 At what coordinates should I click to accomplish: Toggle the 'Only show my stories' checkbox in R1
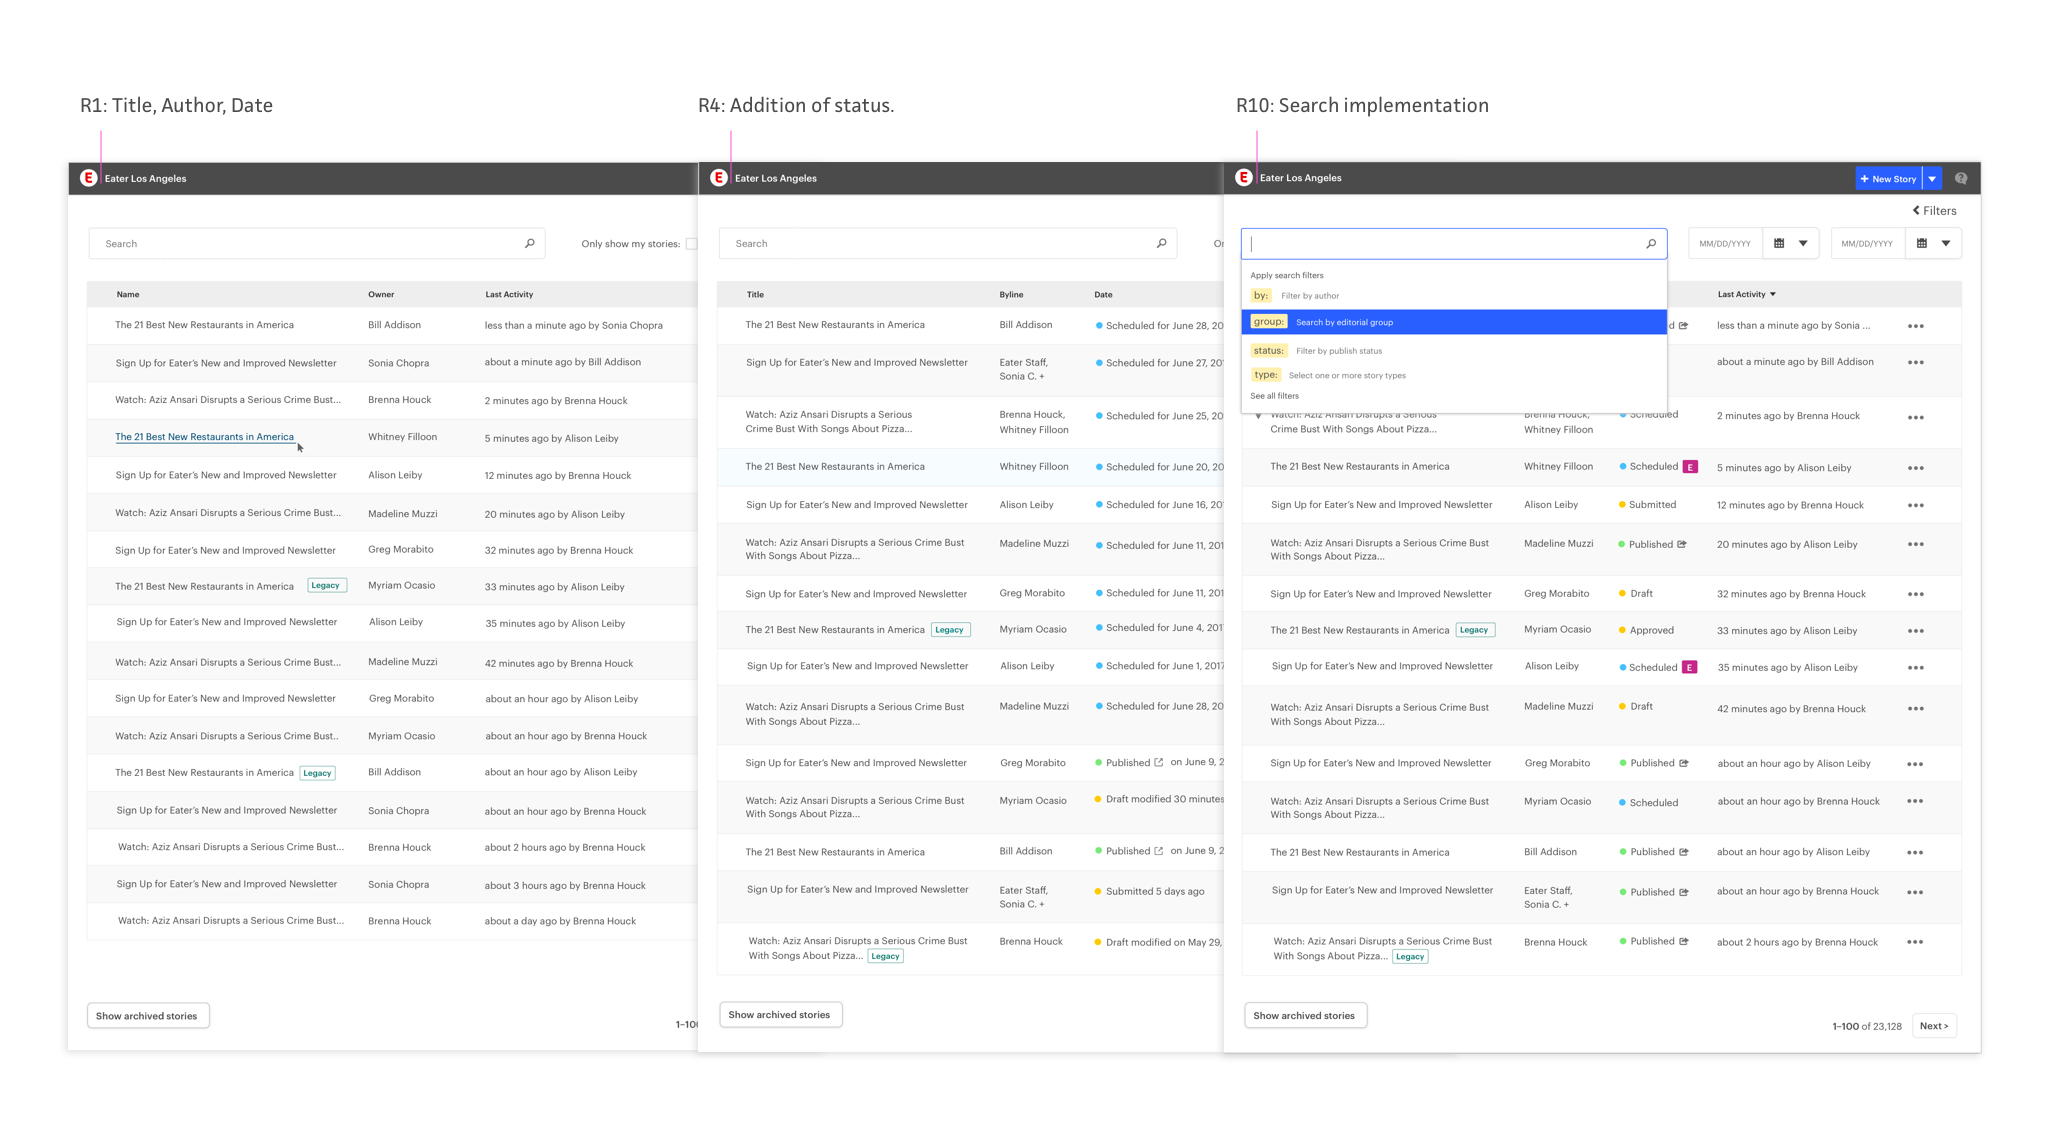coord(691,244)
